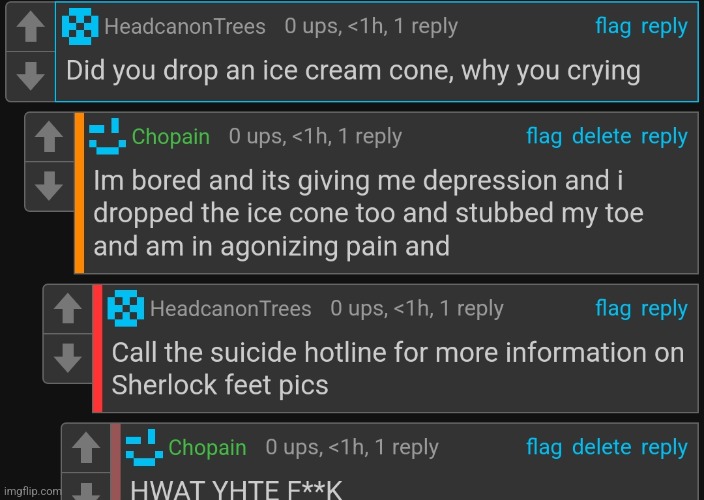Screen dimensions: 704x500
Task: Upvote Chopain's HWAT YHTE comment
Action: click(86, 447)
